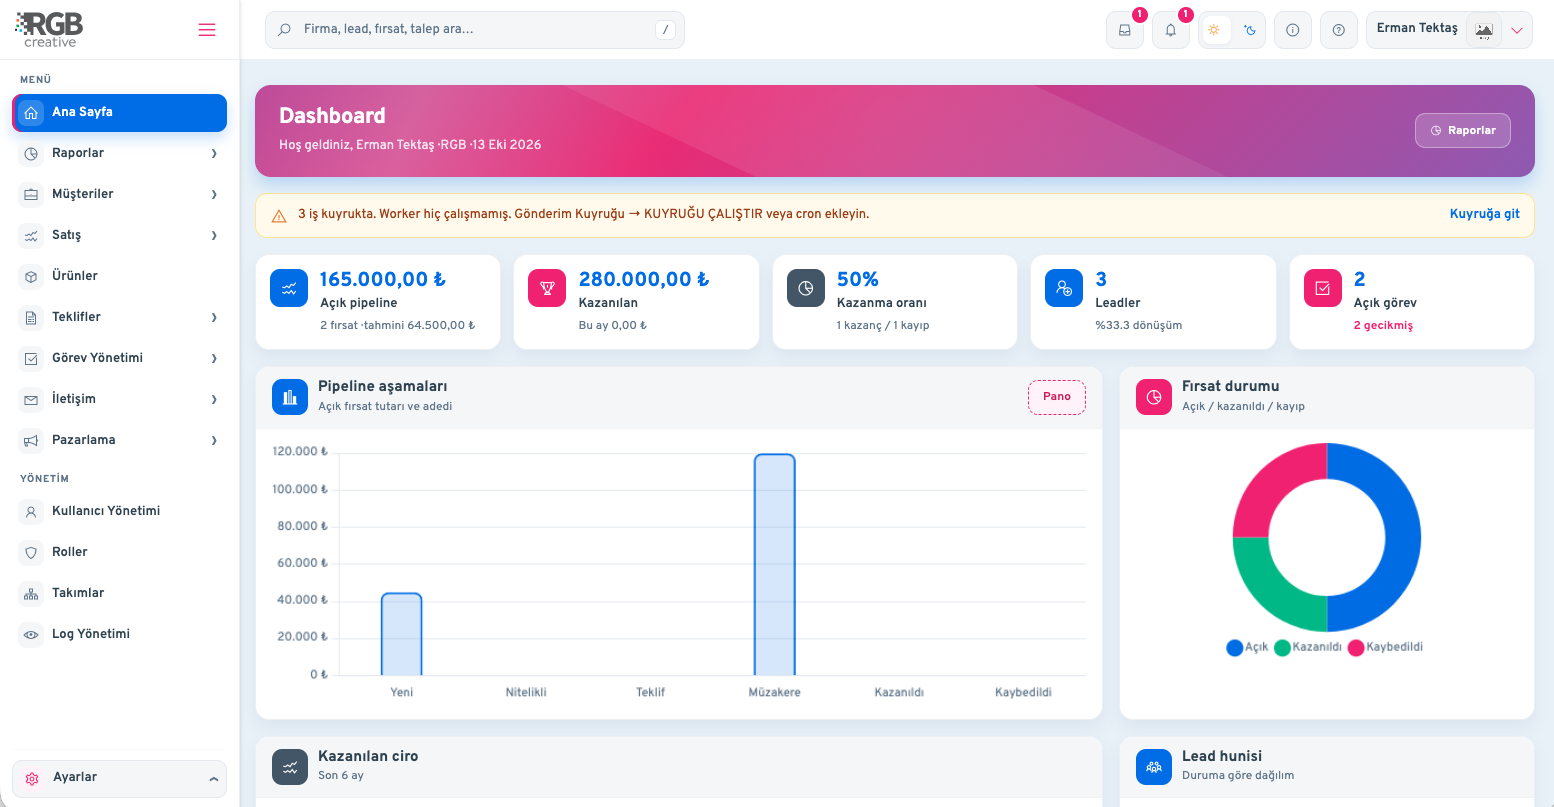Viewport: 1554px width, 807px height.
Task: Click the Müzakere bar in the chart
Action: [x=775, y=564]
